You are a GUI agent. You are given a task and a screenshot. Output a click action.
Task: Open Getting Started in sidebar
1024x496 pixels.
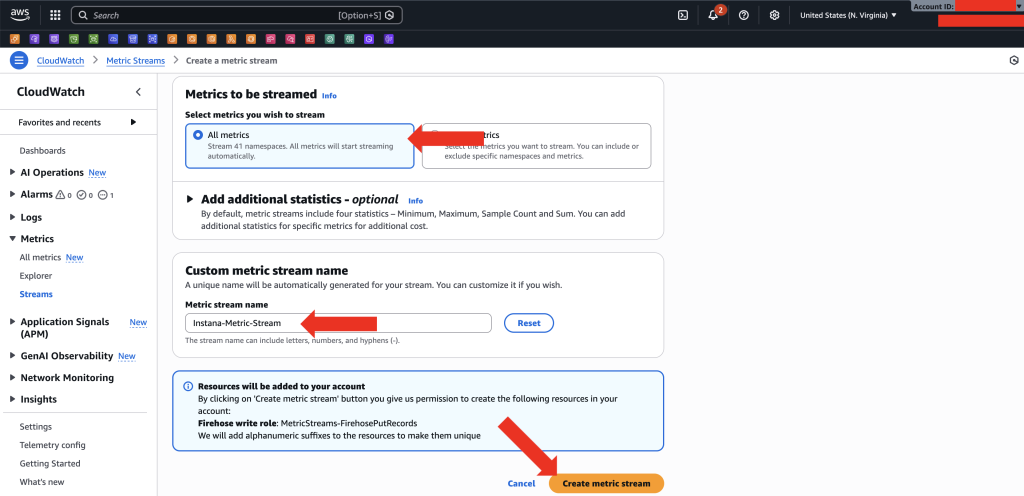click(x=50, y=463)
